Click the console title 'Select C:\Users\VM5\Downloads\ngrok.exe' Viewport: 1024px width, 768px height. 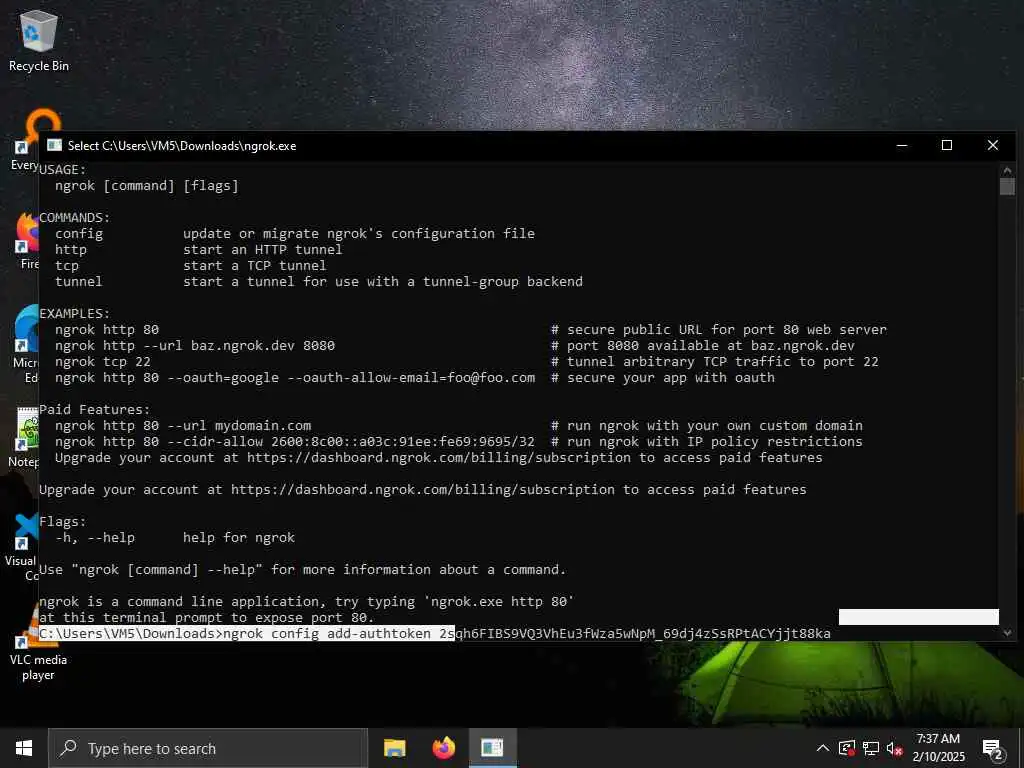coord(182,146)
